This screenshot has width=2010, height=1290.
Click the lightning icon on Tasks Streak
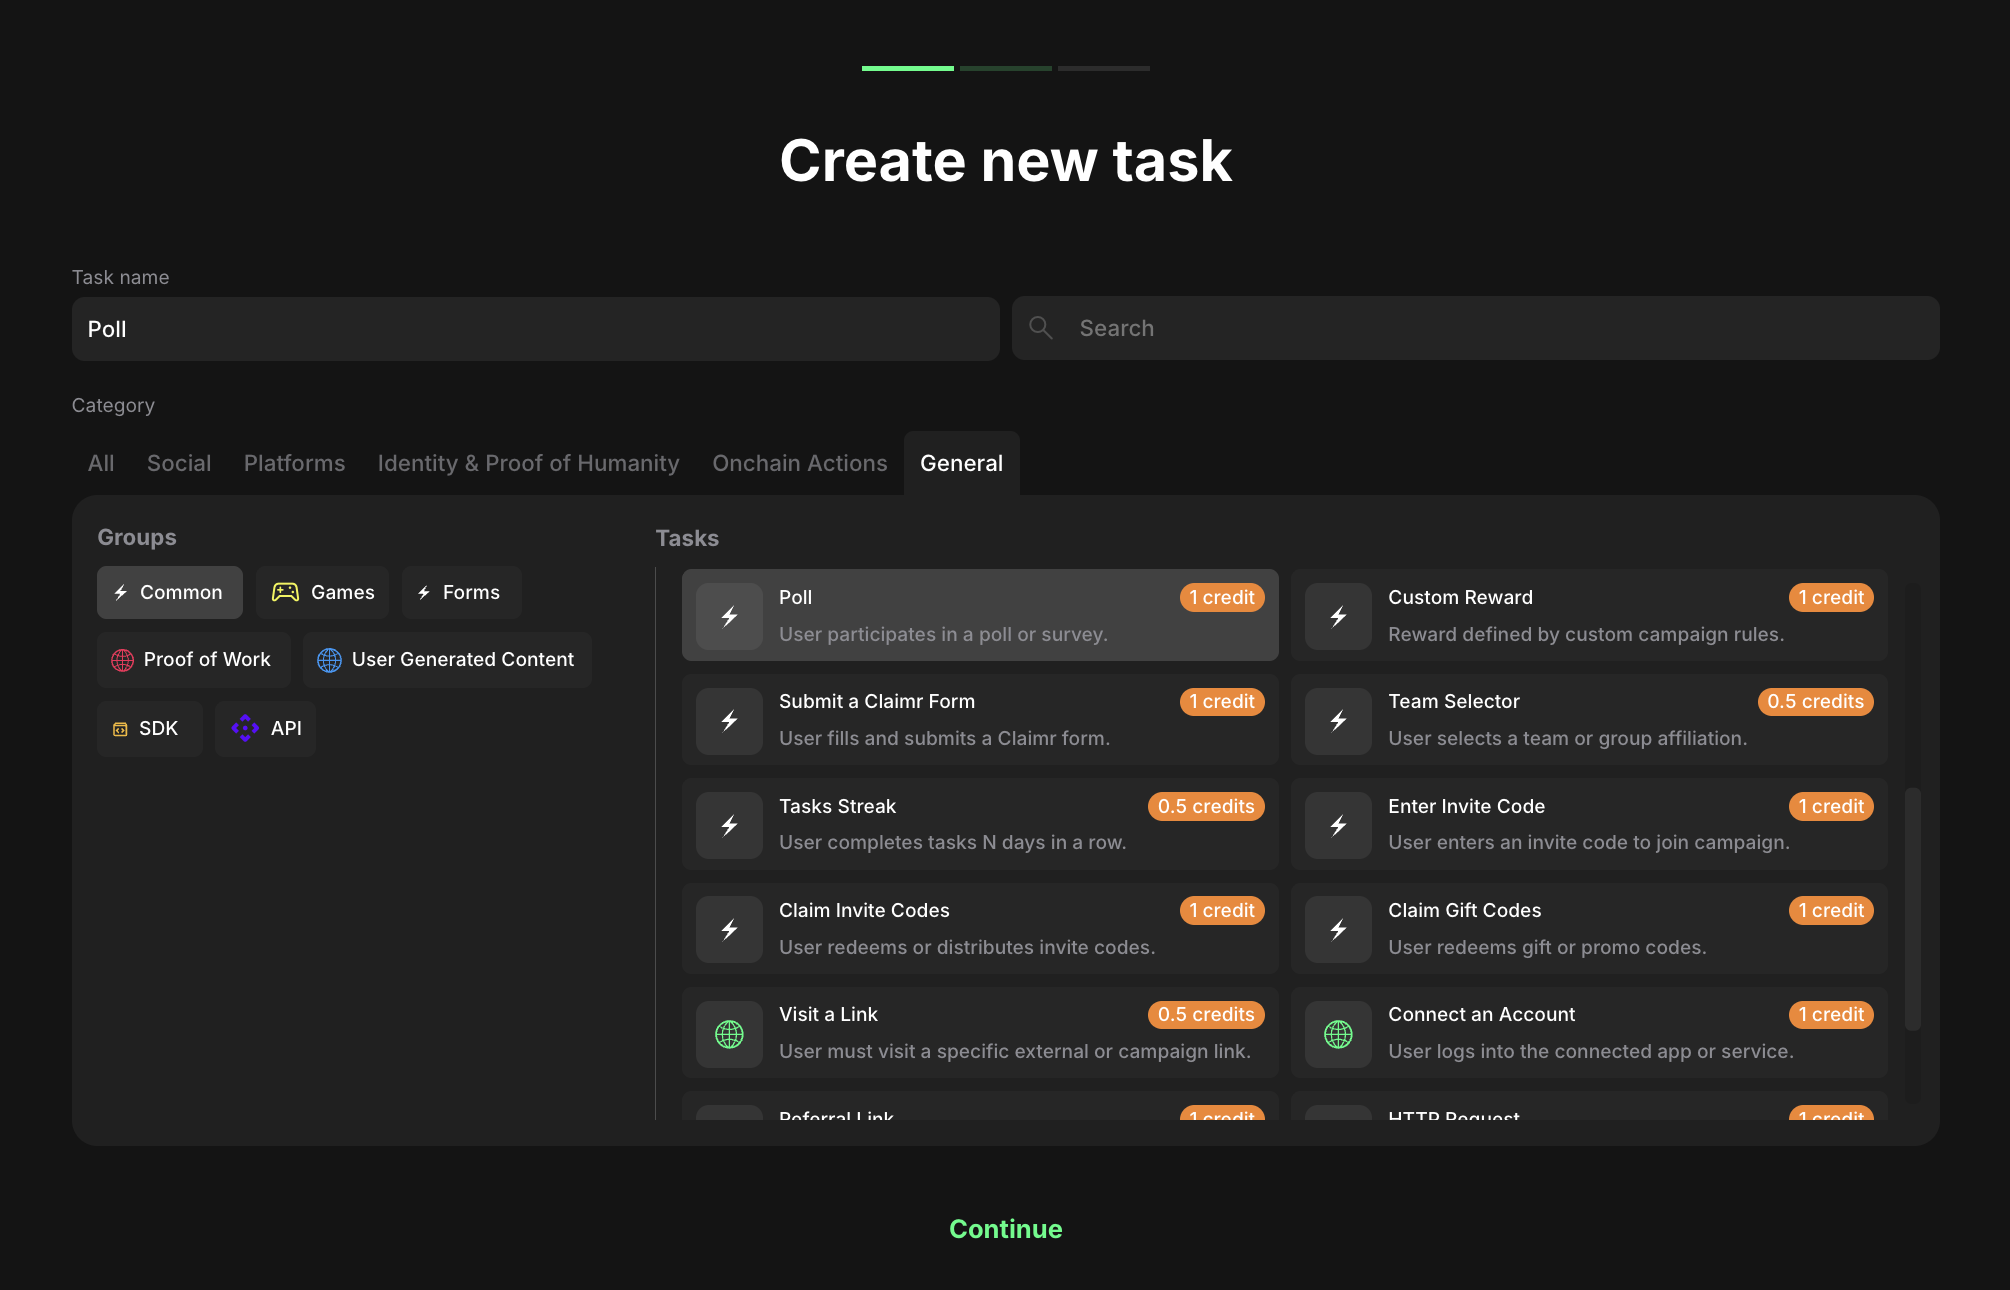[730, 825]
